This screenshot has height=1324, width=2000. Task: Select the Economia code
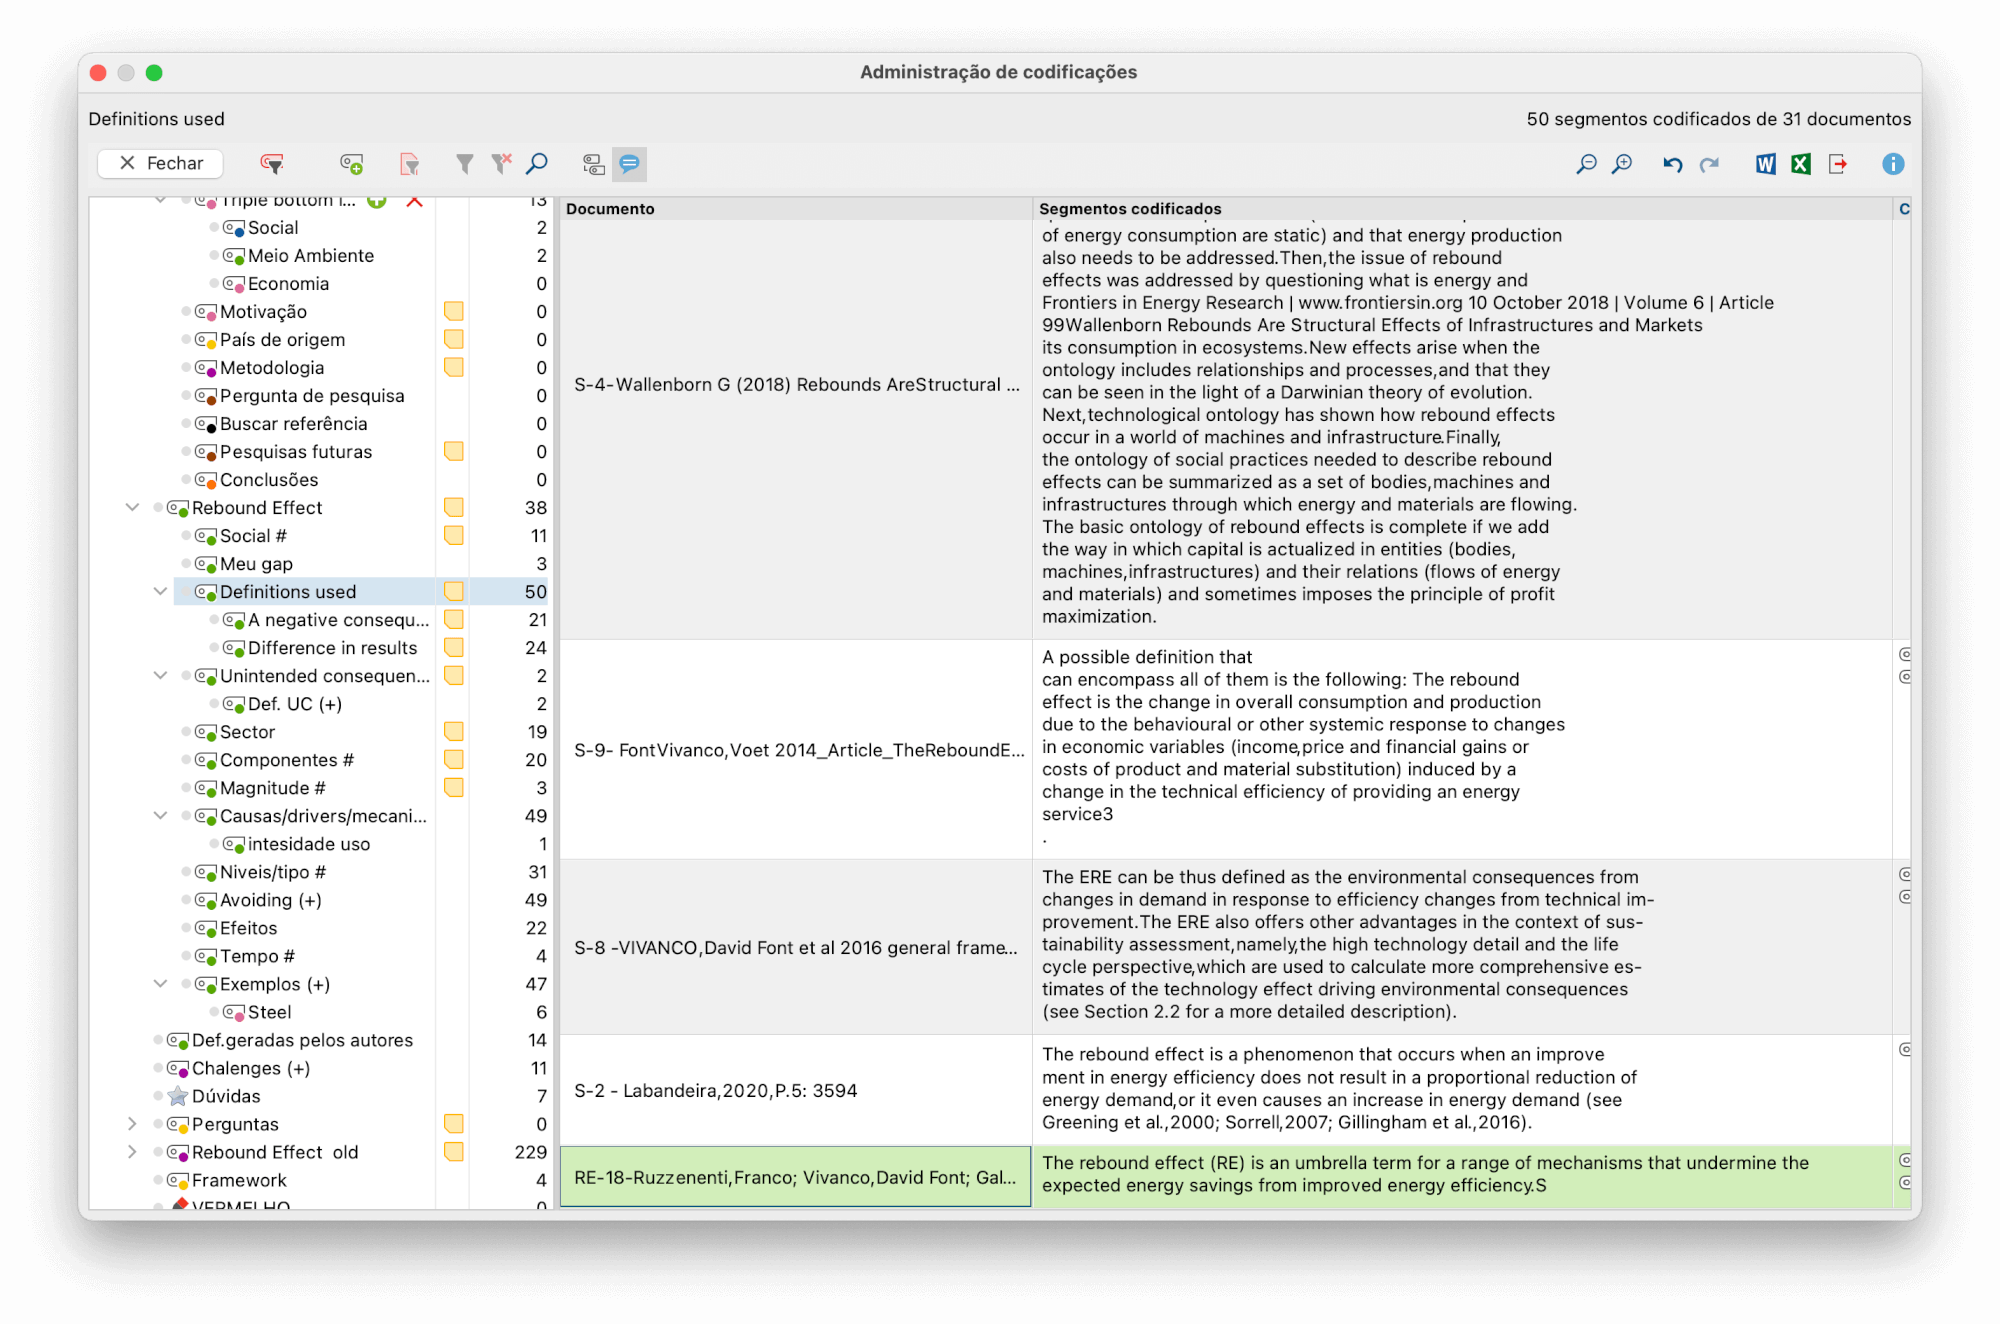click(288, 283)
